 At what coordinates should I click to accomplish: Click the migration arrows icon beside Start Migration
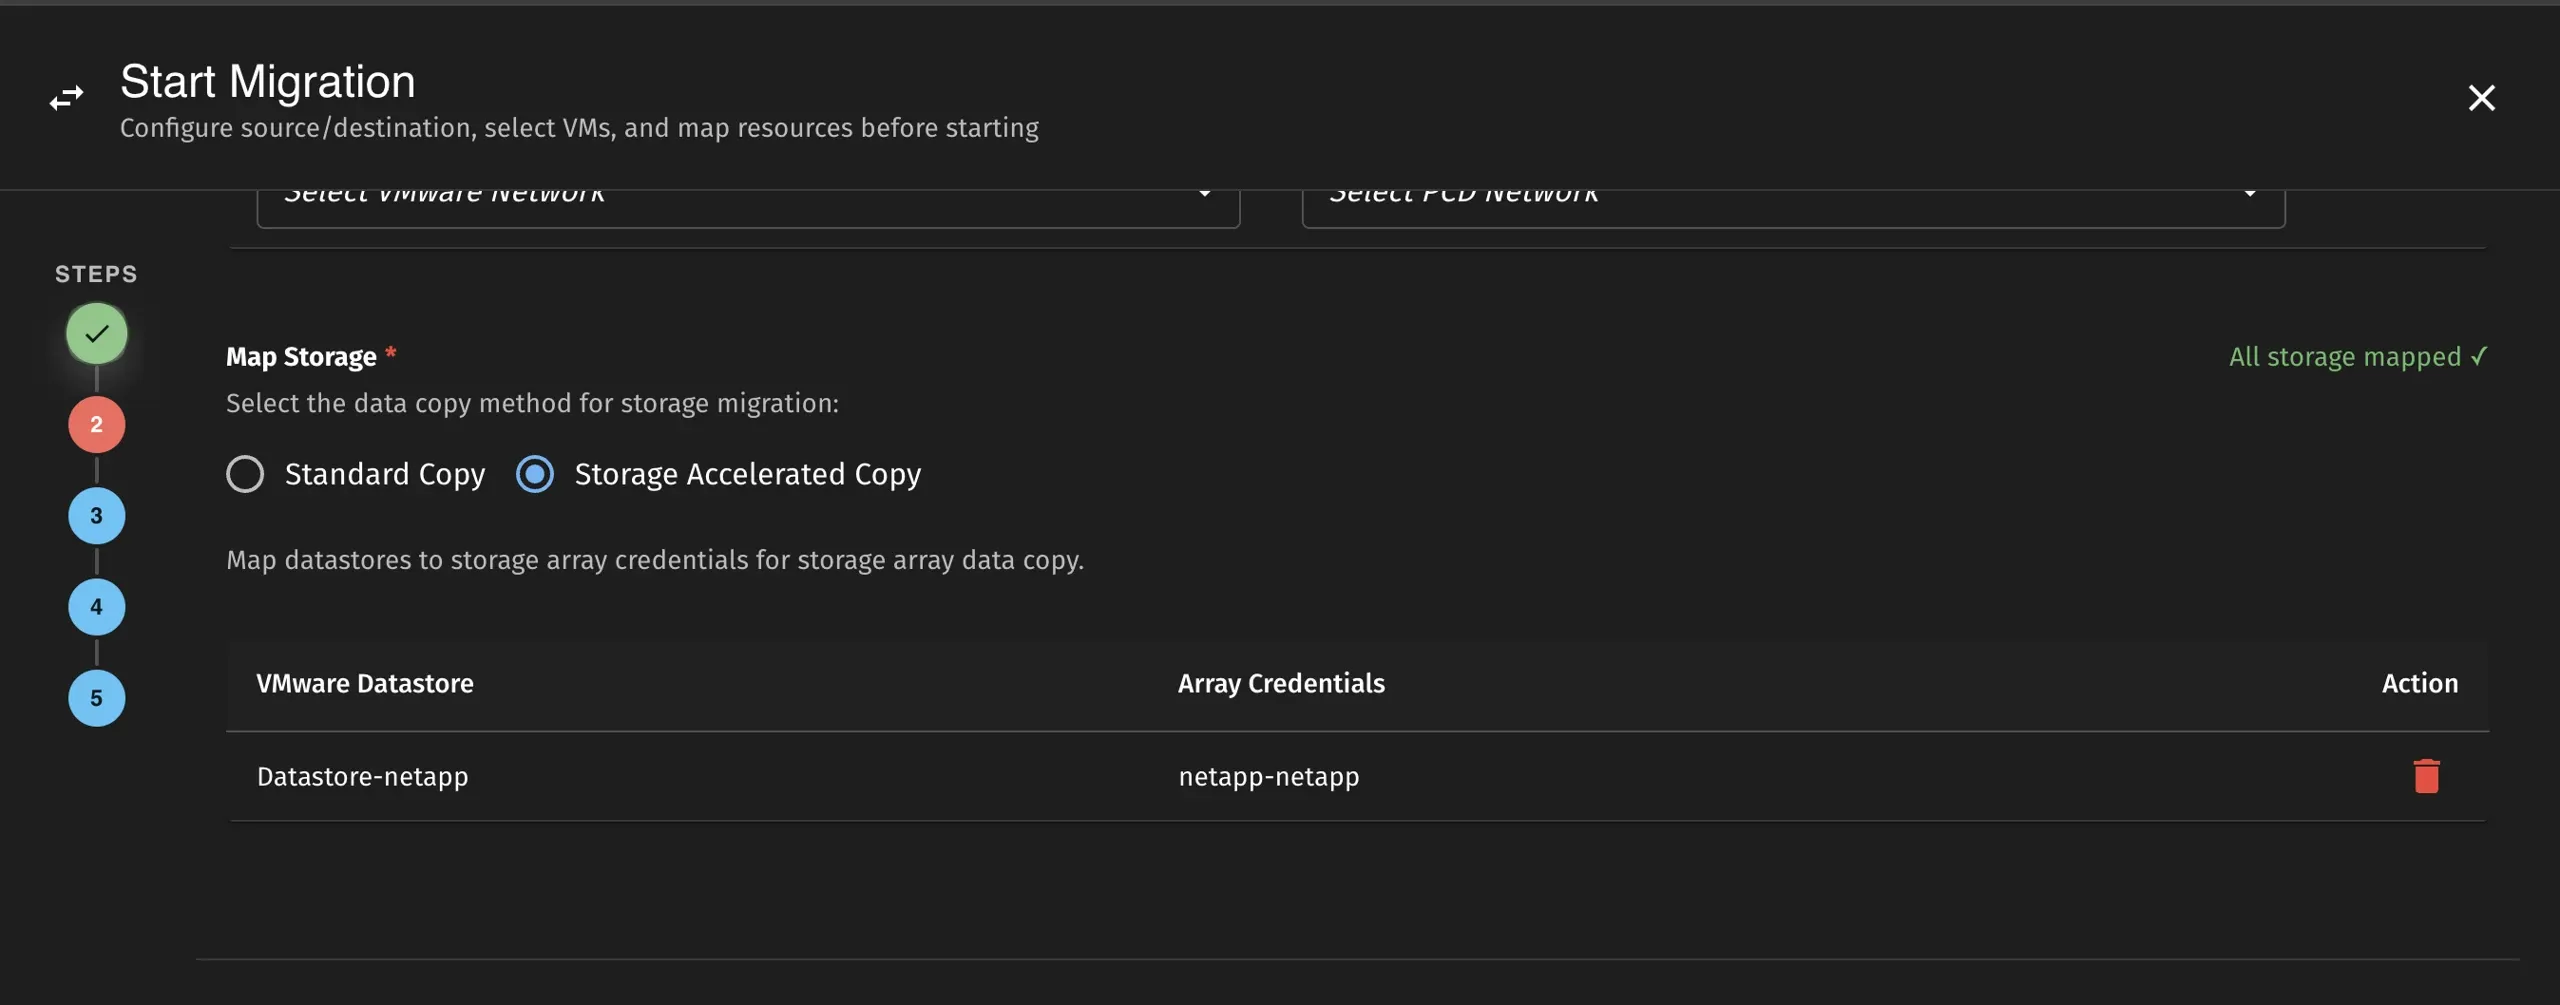pyautogui.click(x=67, y=97)
